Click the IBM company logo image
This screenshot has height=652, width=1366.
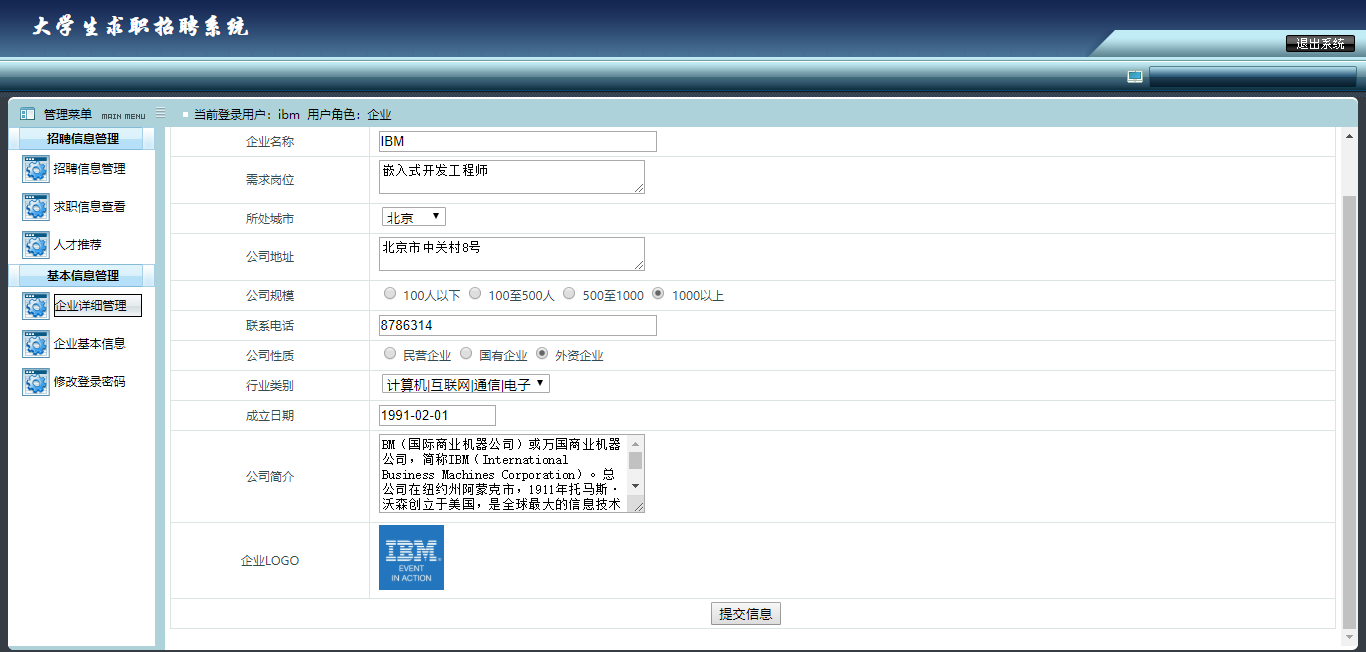(x=411, y=558)
